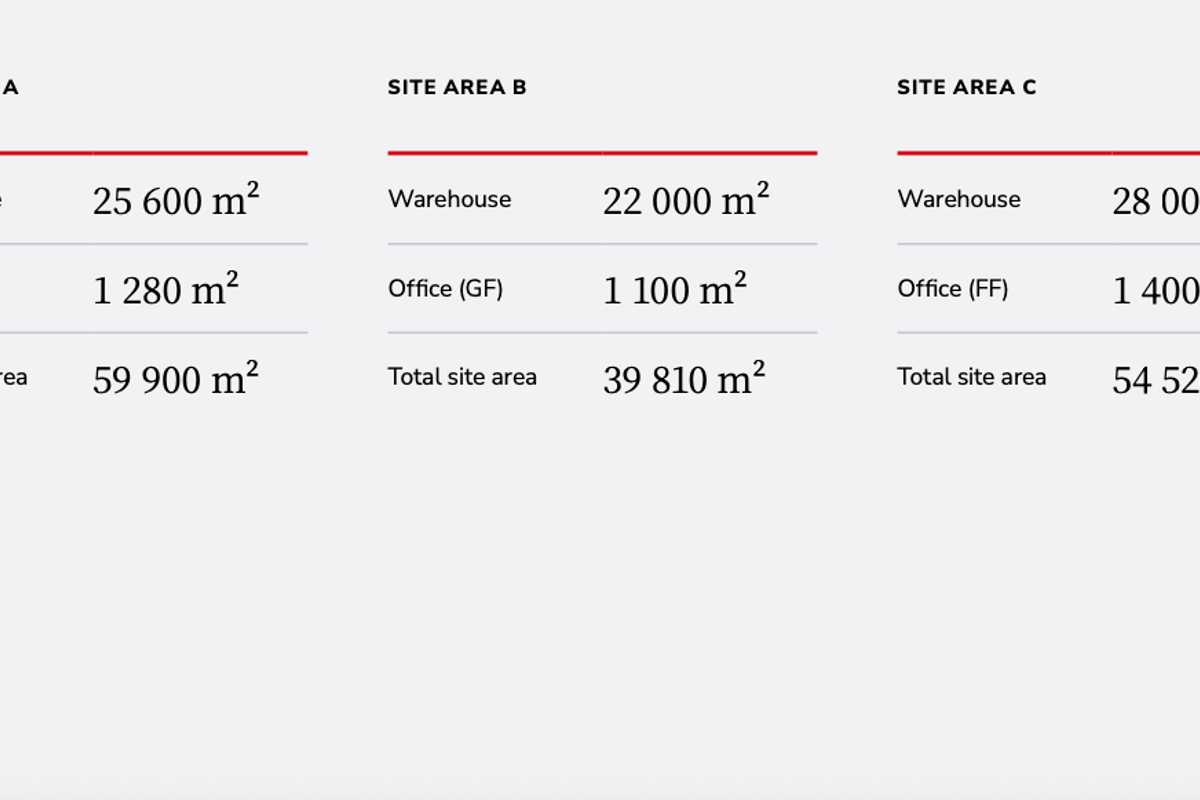Select the Warehouse label under Site Area C
Viewport: 1200px width, 800px height.
[959, 199]
